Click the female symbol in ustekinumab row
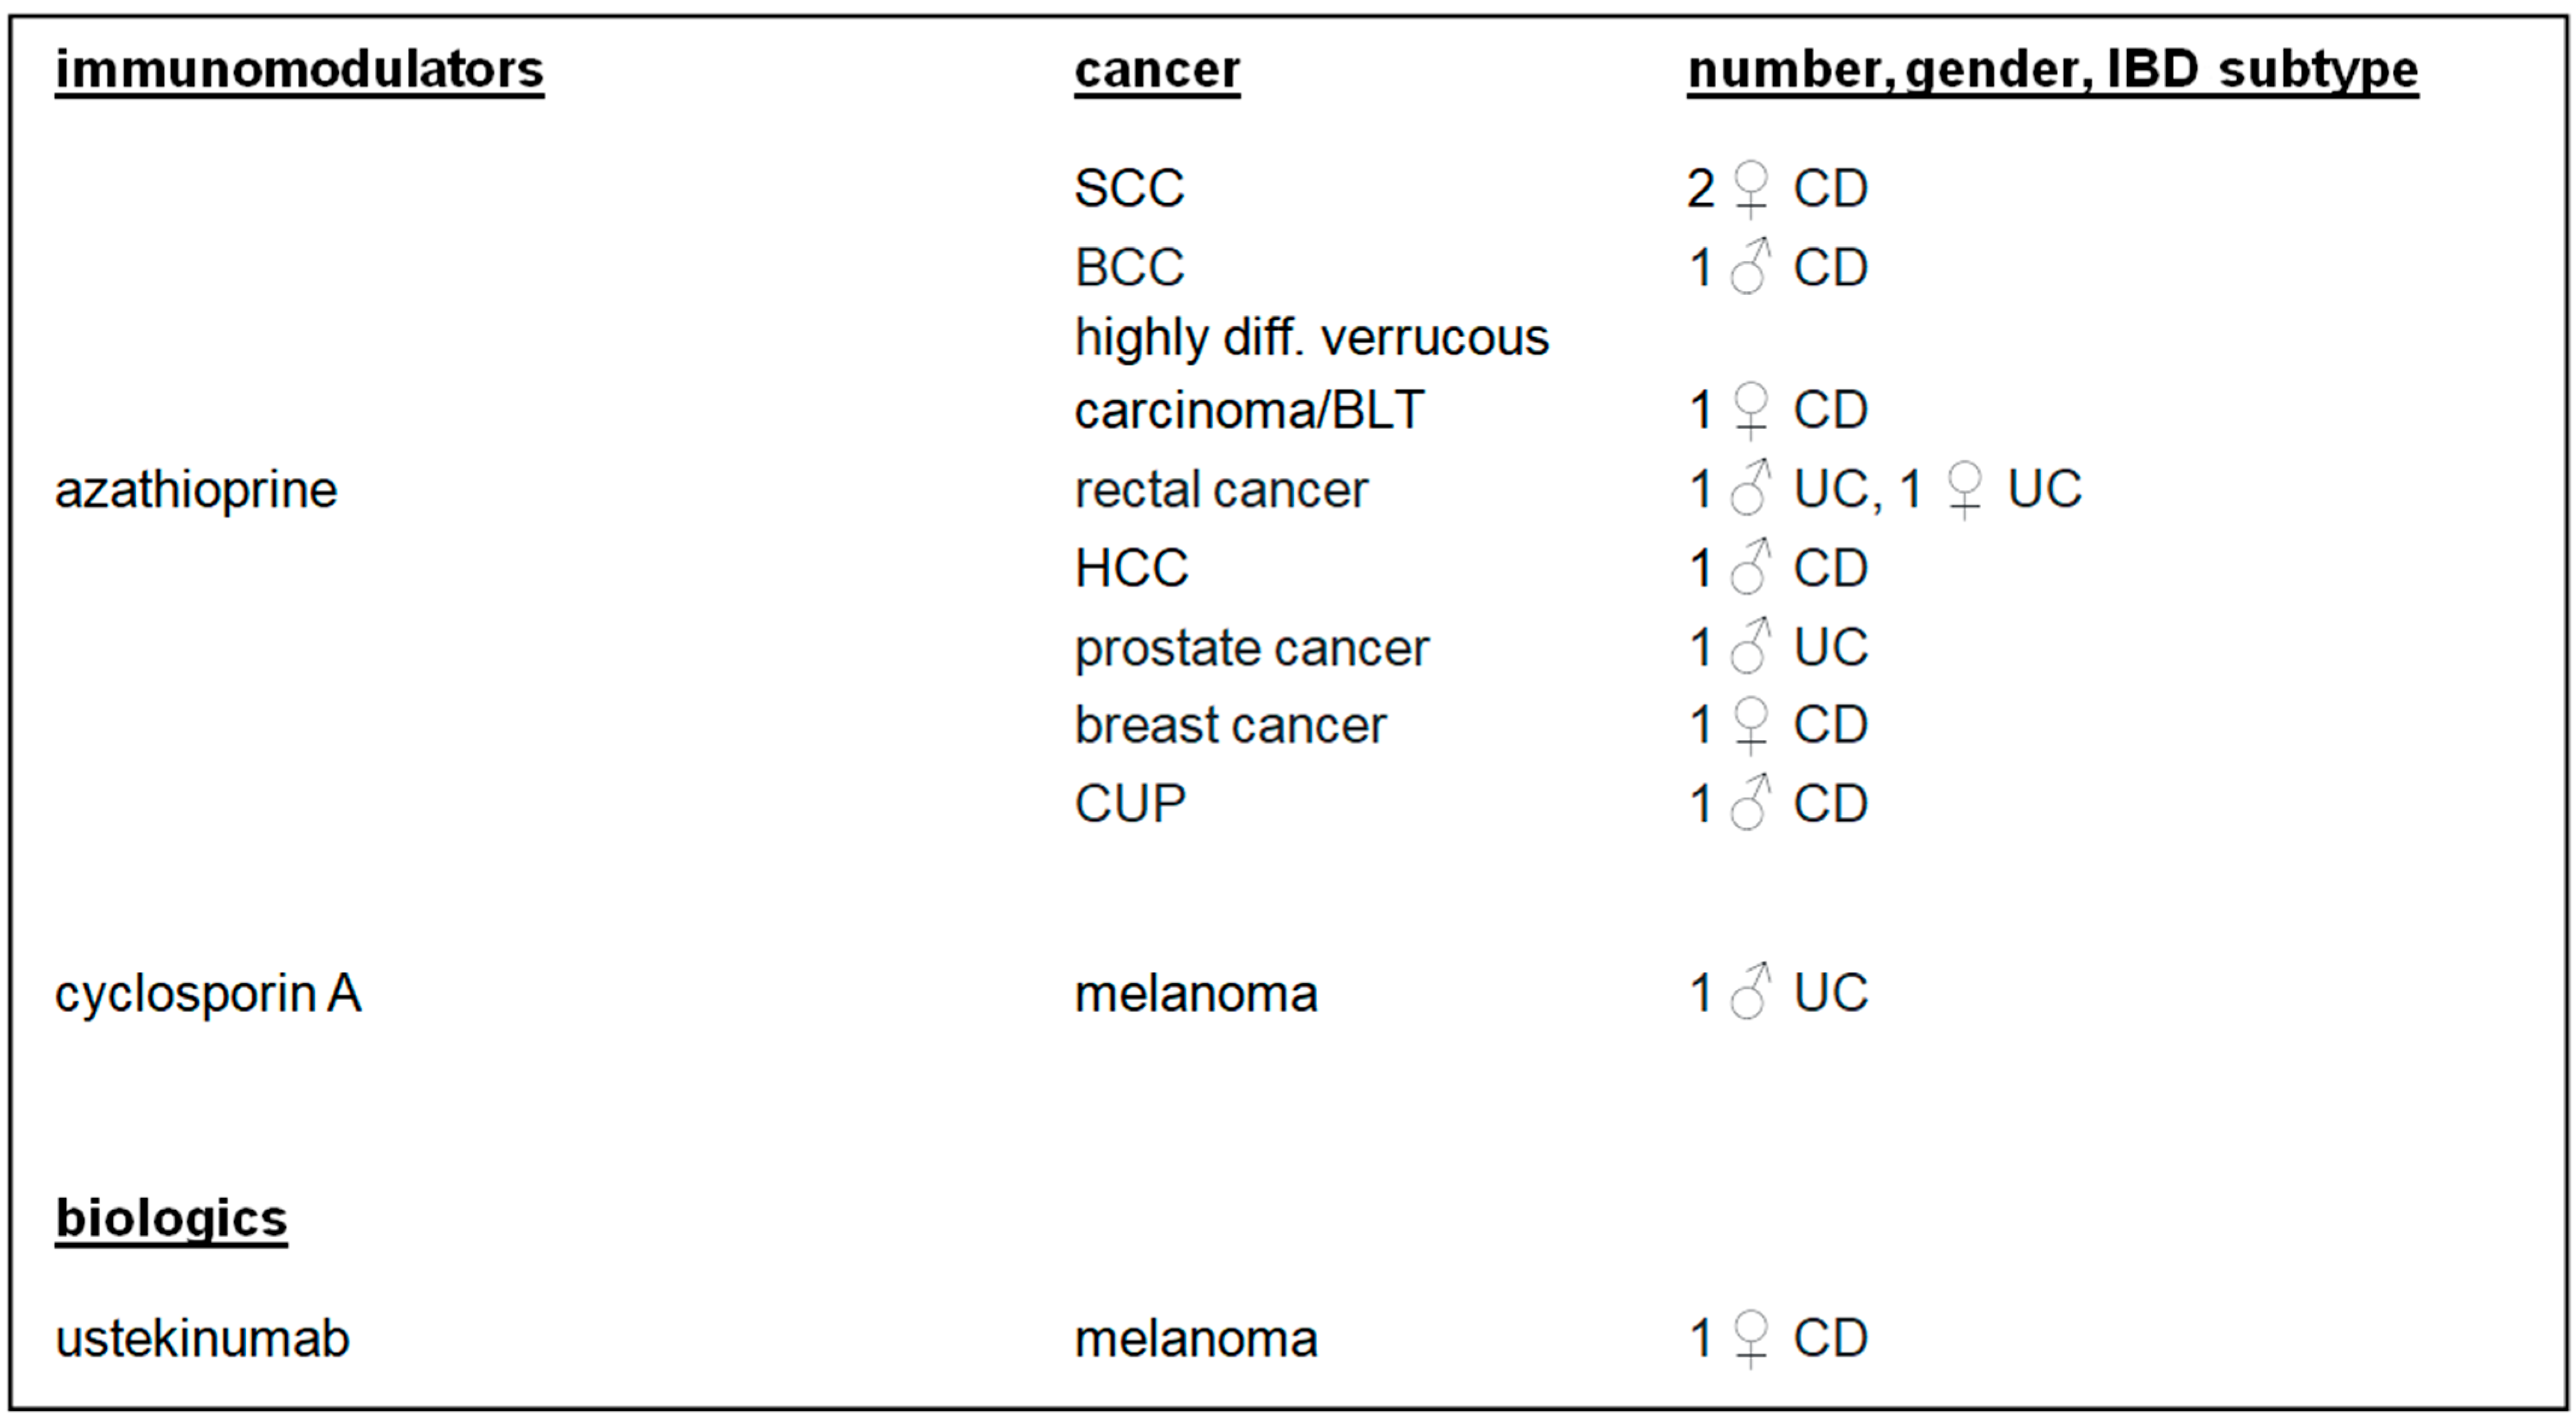This screenshot has height=1422, width=2576. pos(1750,1339)
